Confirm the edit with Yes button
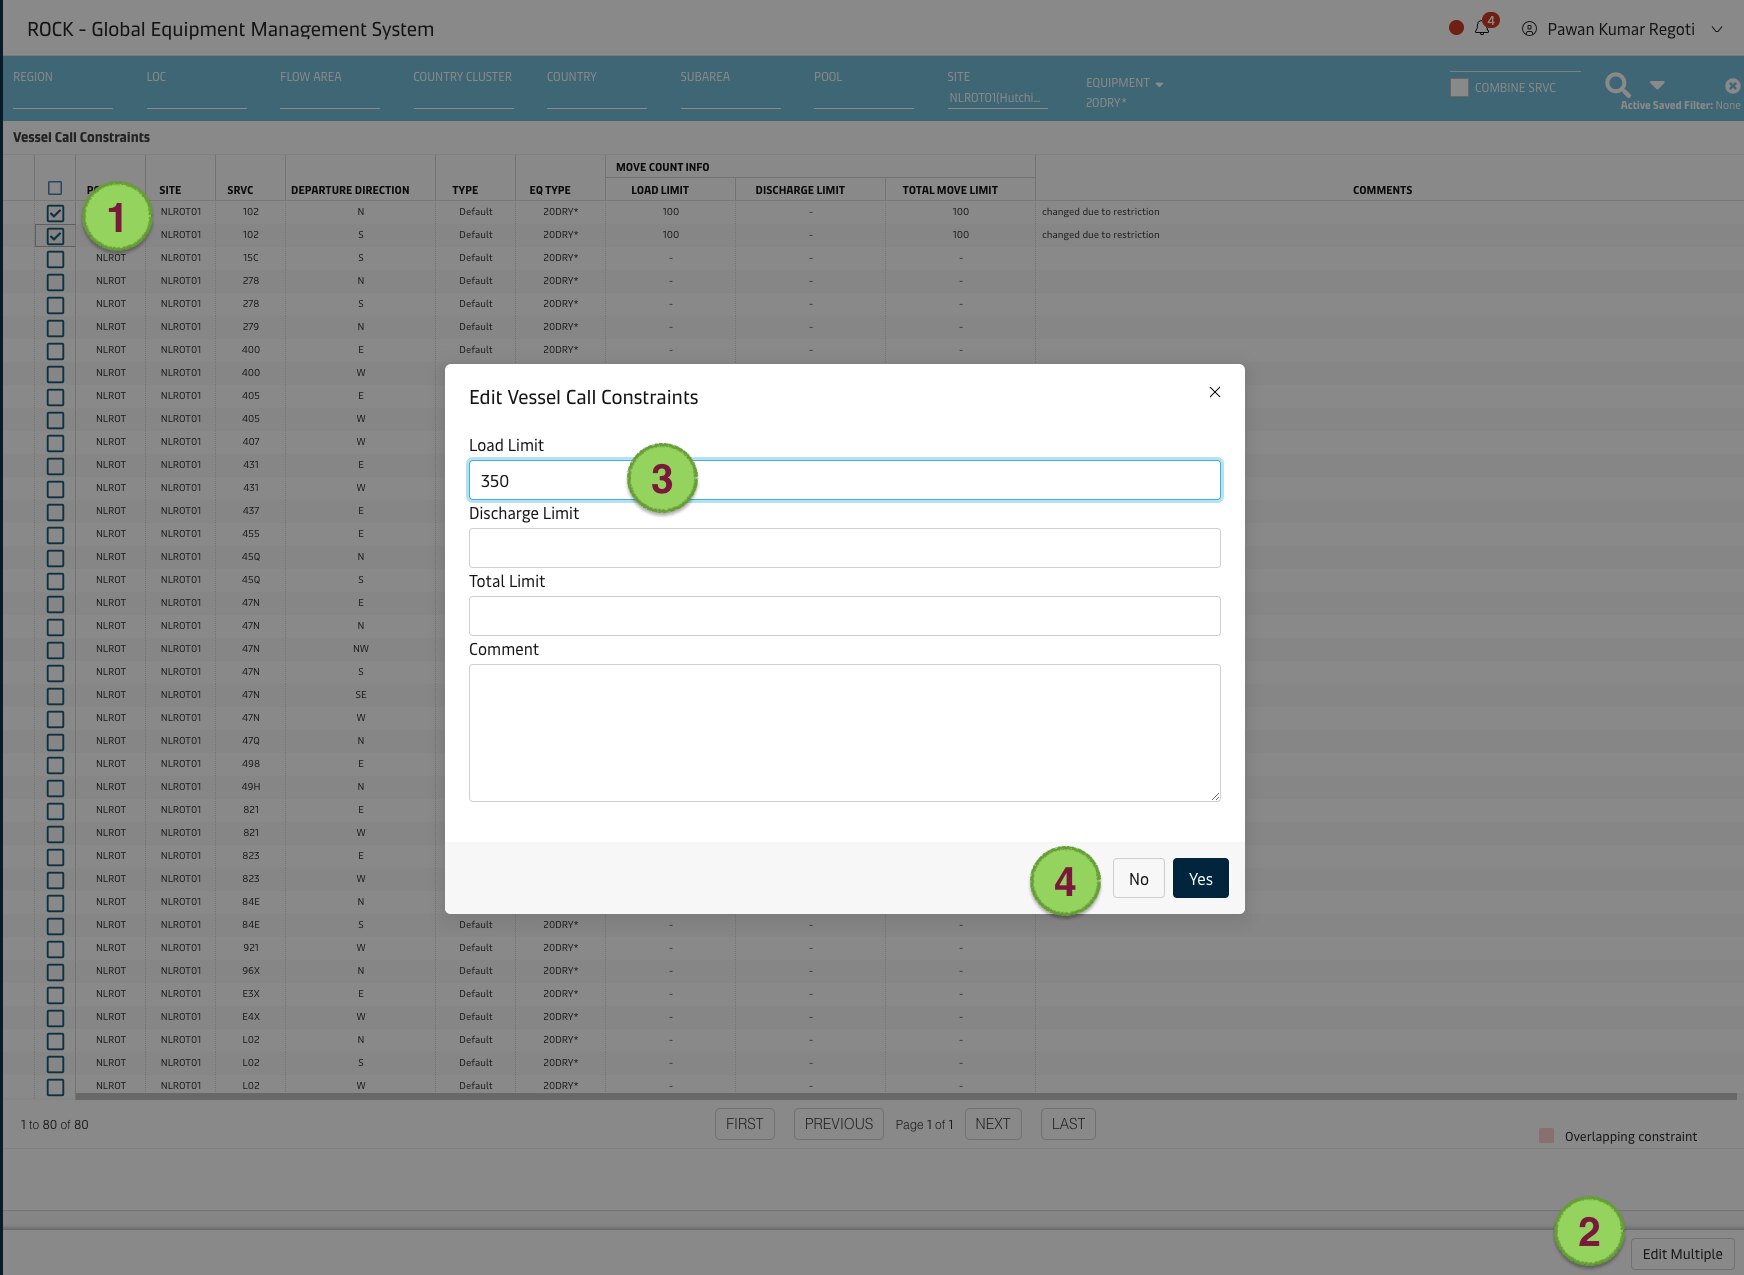This screenshot has height=1275, width=1744. 1200,879
